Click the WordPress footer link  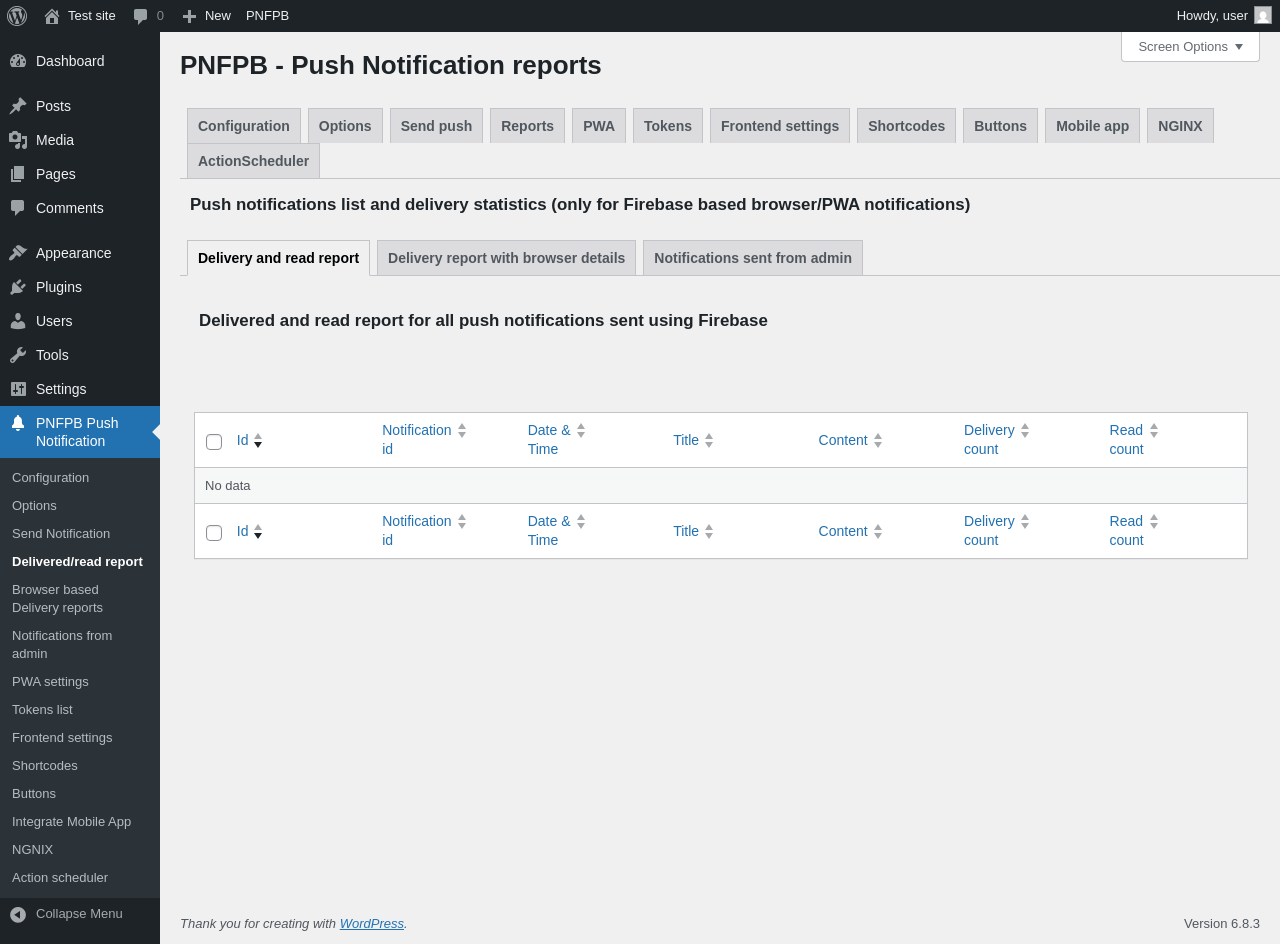pyautogui.click(x=371, y=924)
